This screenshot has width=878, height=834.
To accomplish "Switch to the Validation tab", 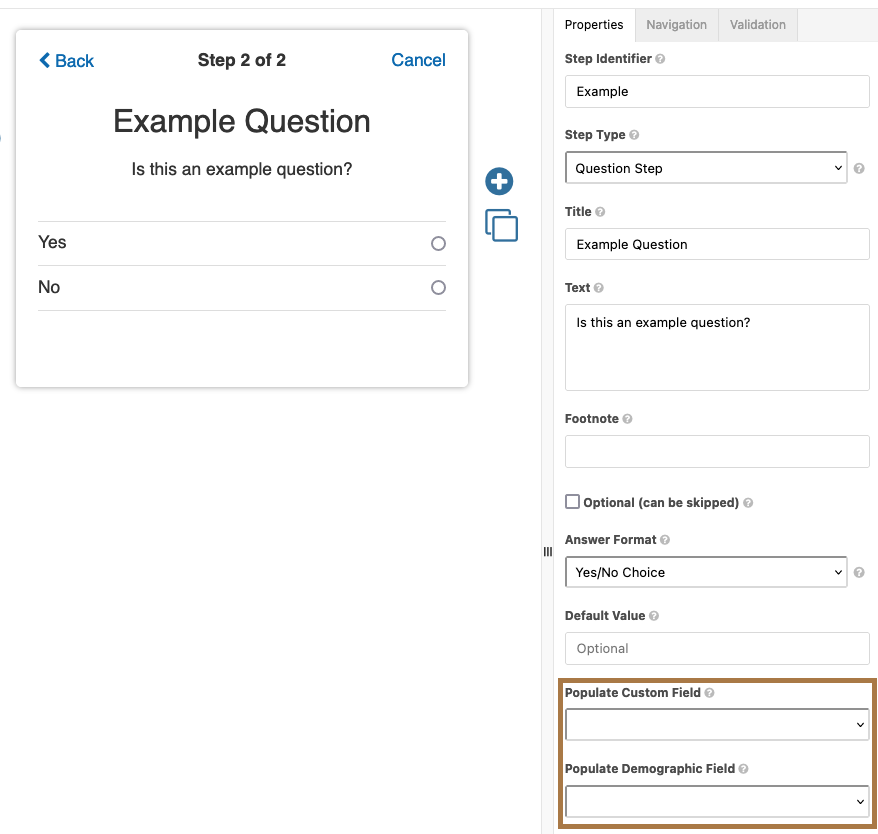I will click(757, 25).
